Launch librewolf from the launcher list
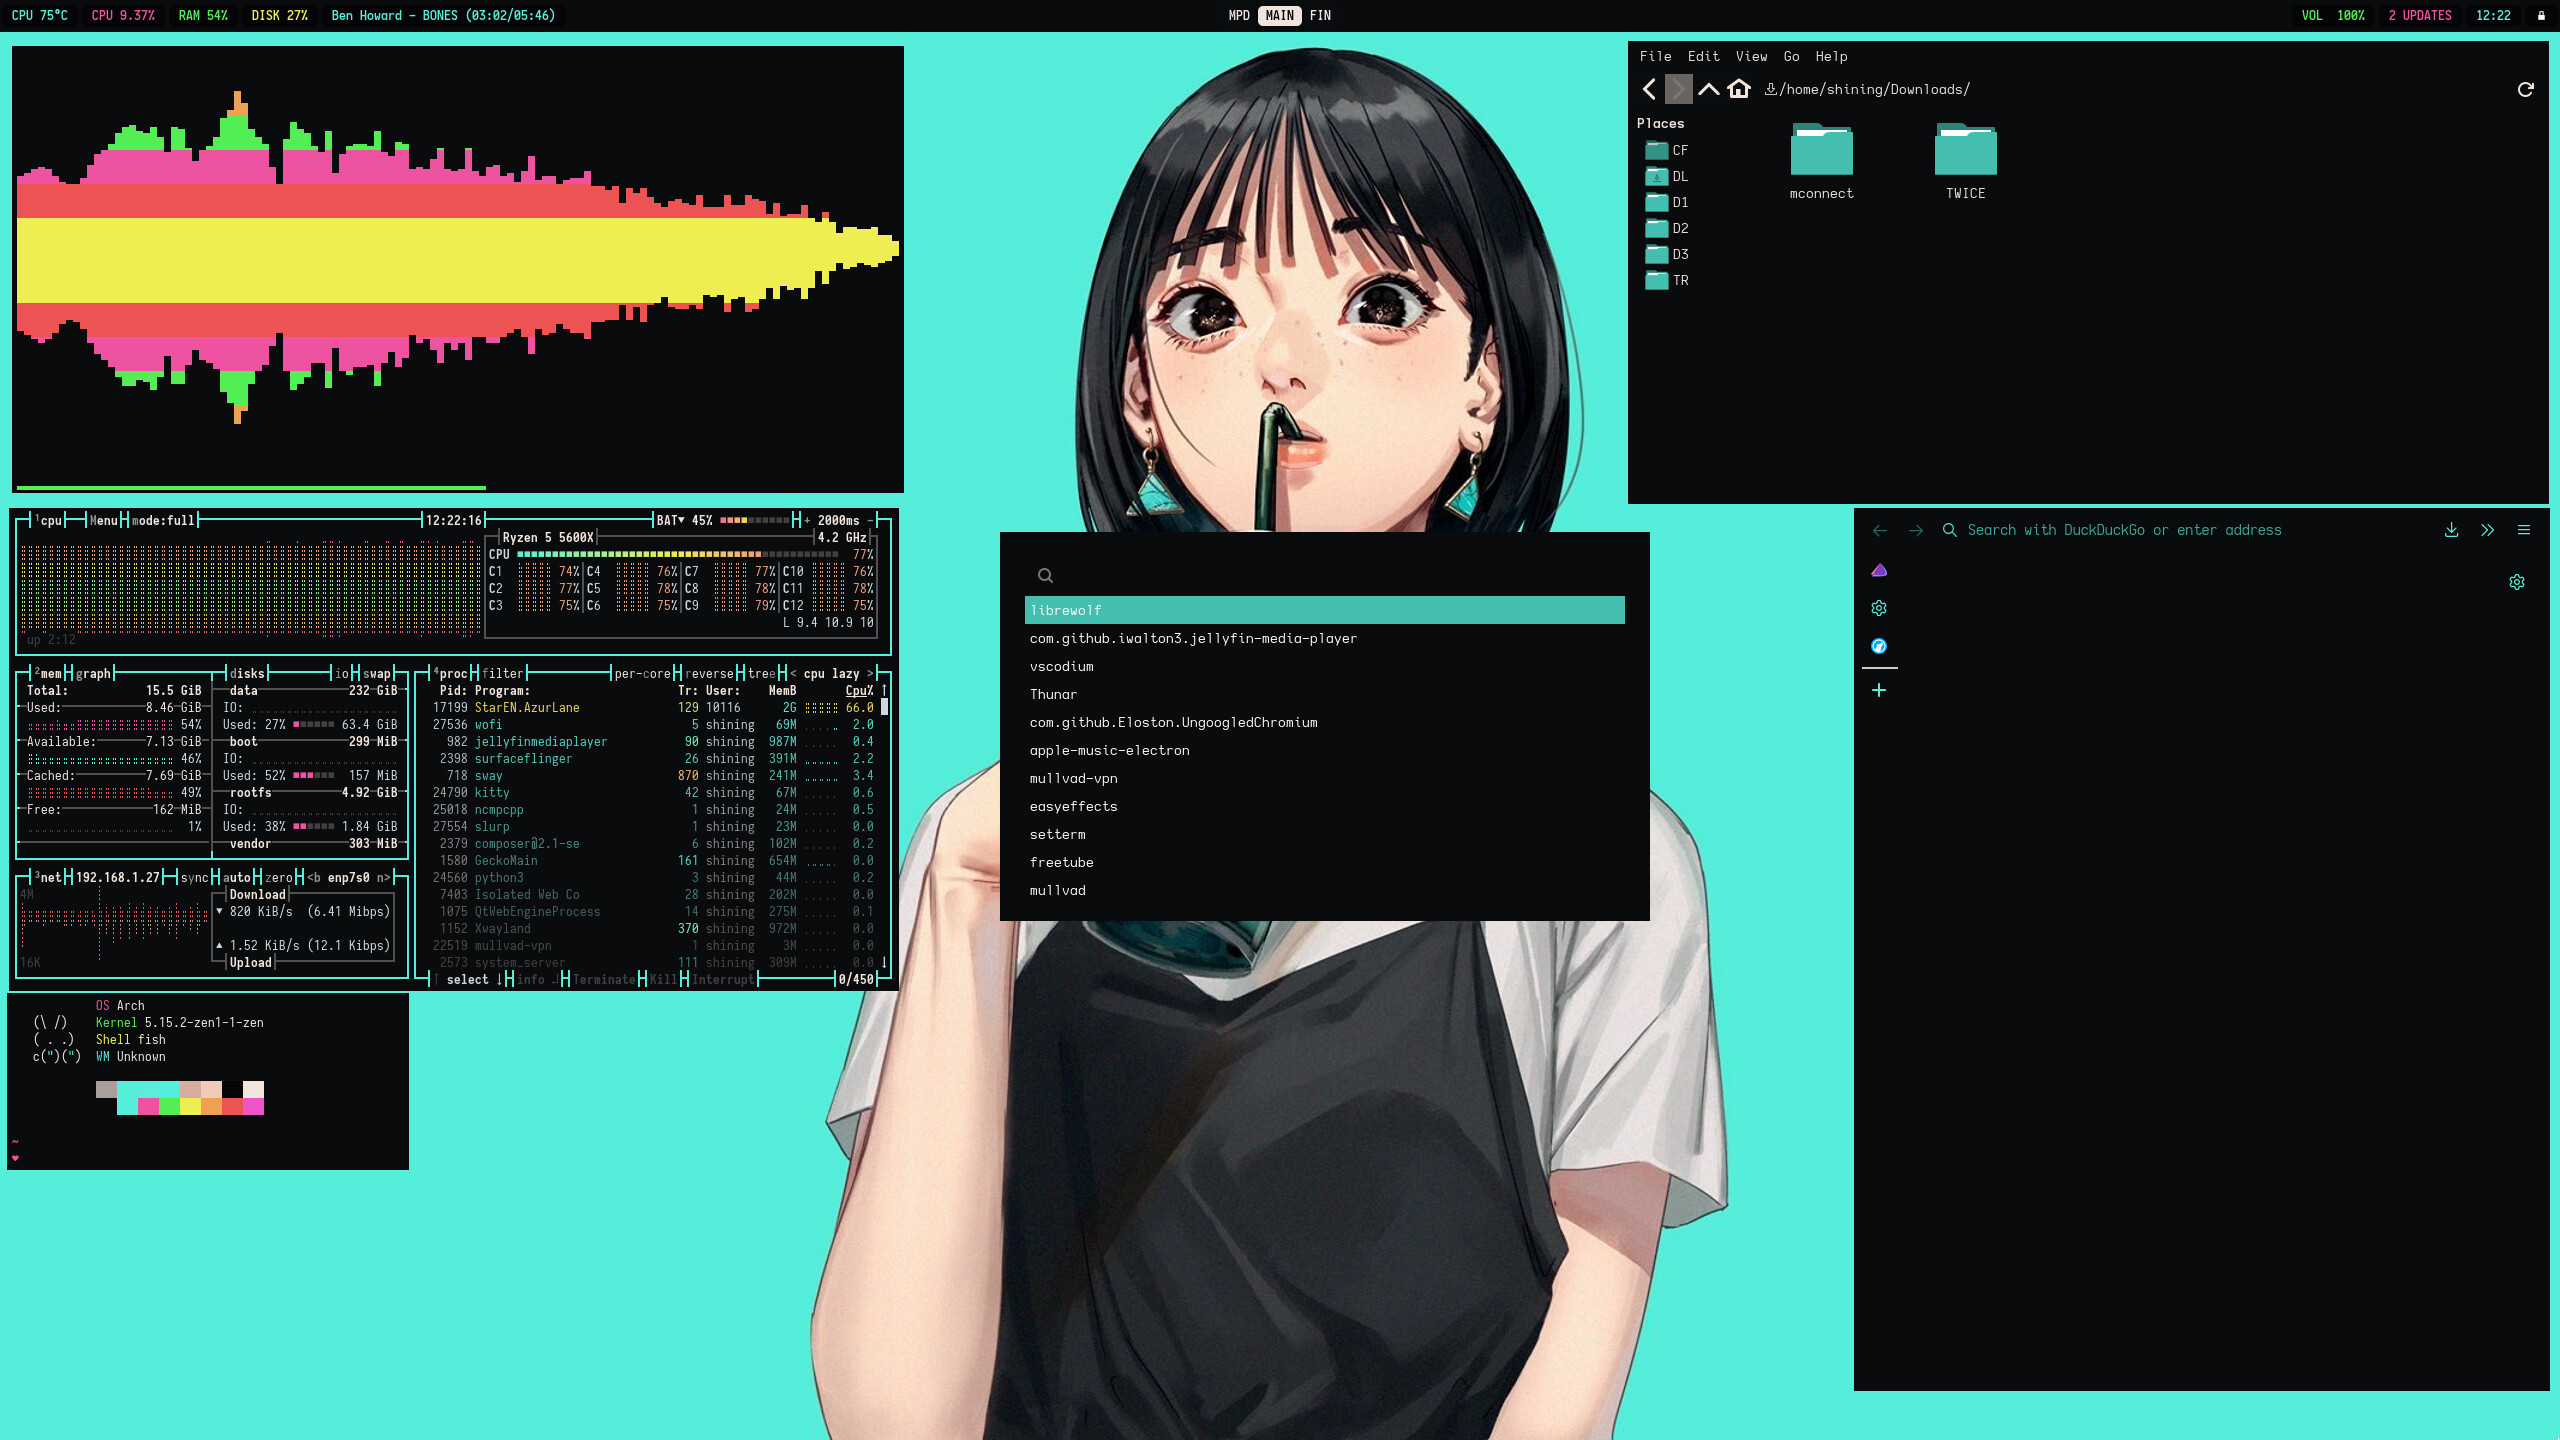 1325,610
